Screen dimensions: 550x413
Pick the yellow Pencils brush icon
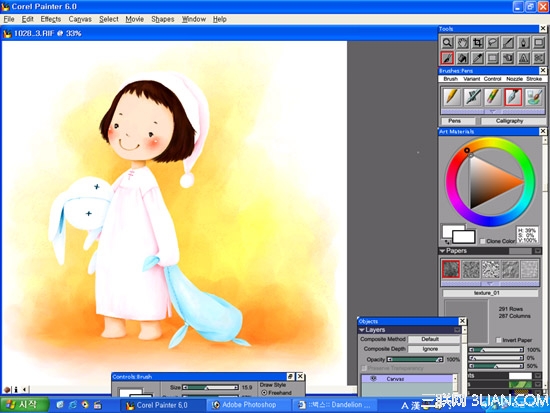pos(452,97)
